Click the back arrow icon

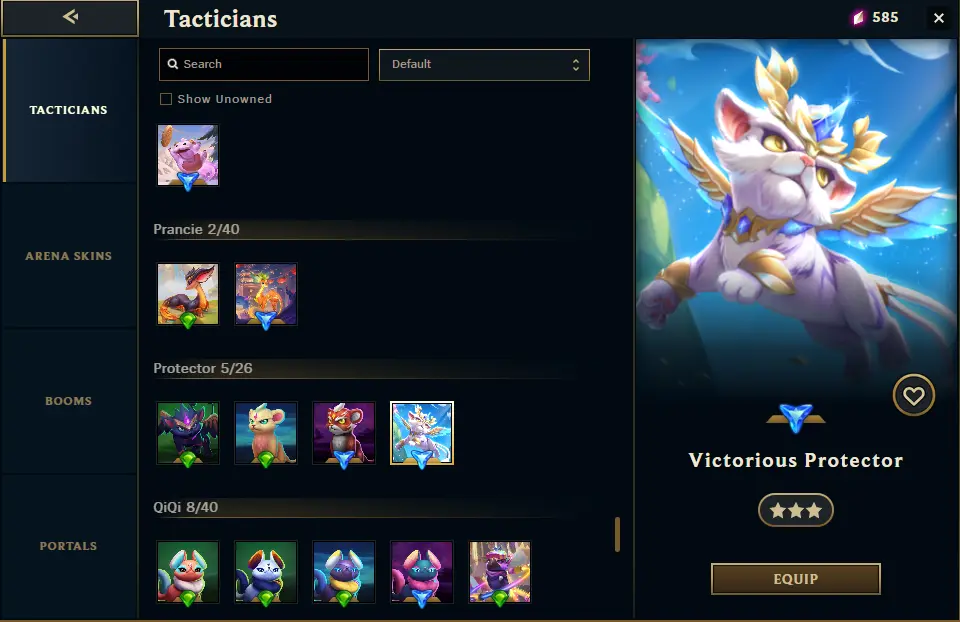click(70, 17)
